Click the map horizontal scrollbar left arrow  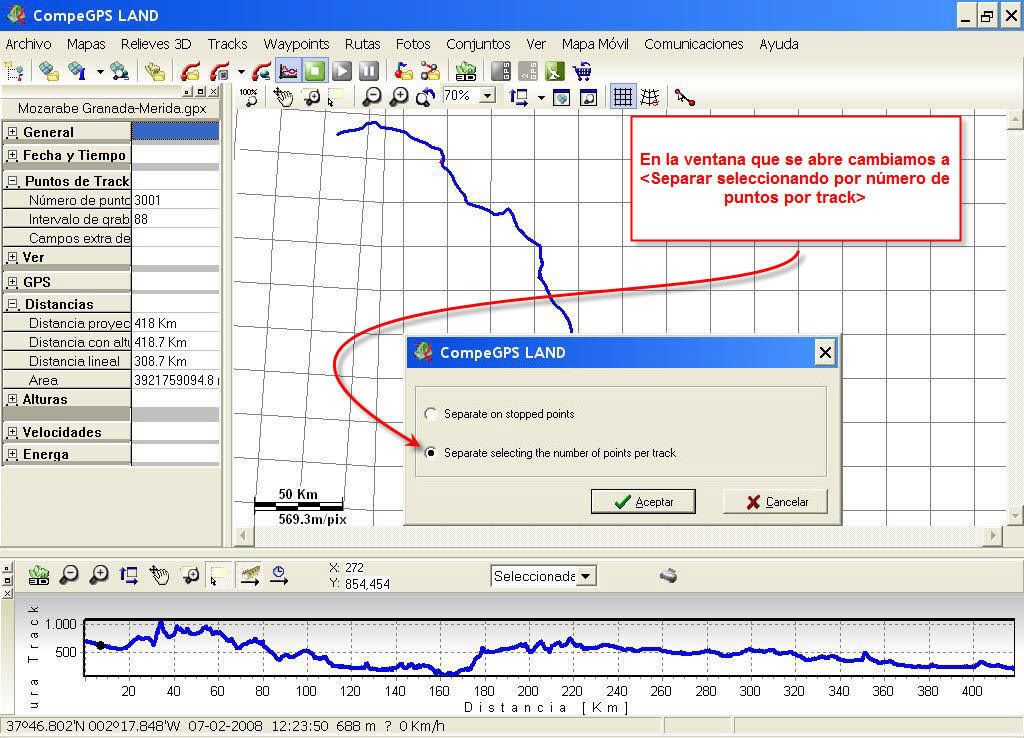coord(242,536)
